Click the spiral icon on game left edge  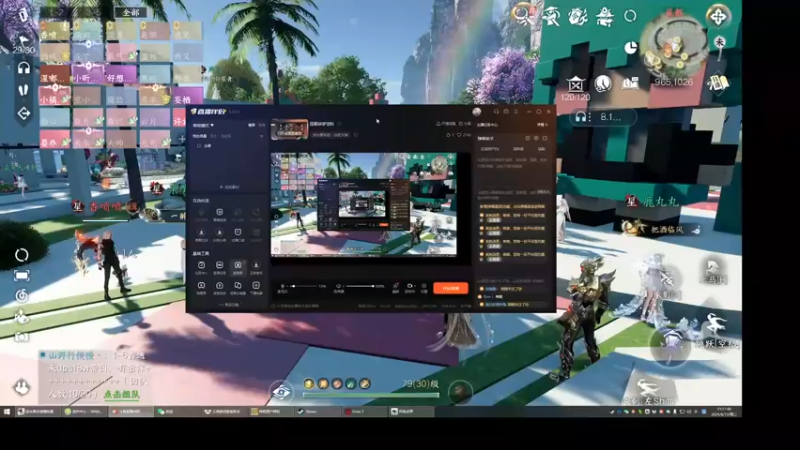[21, 295]
